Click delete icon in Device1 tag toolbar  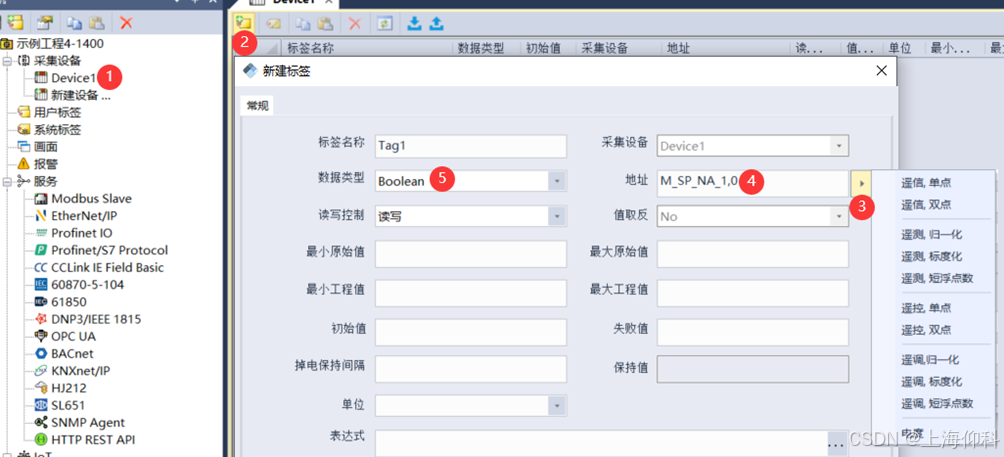(x=355, y=24)
